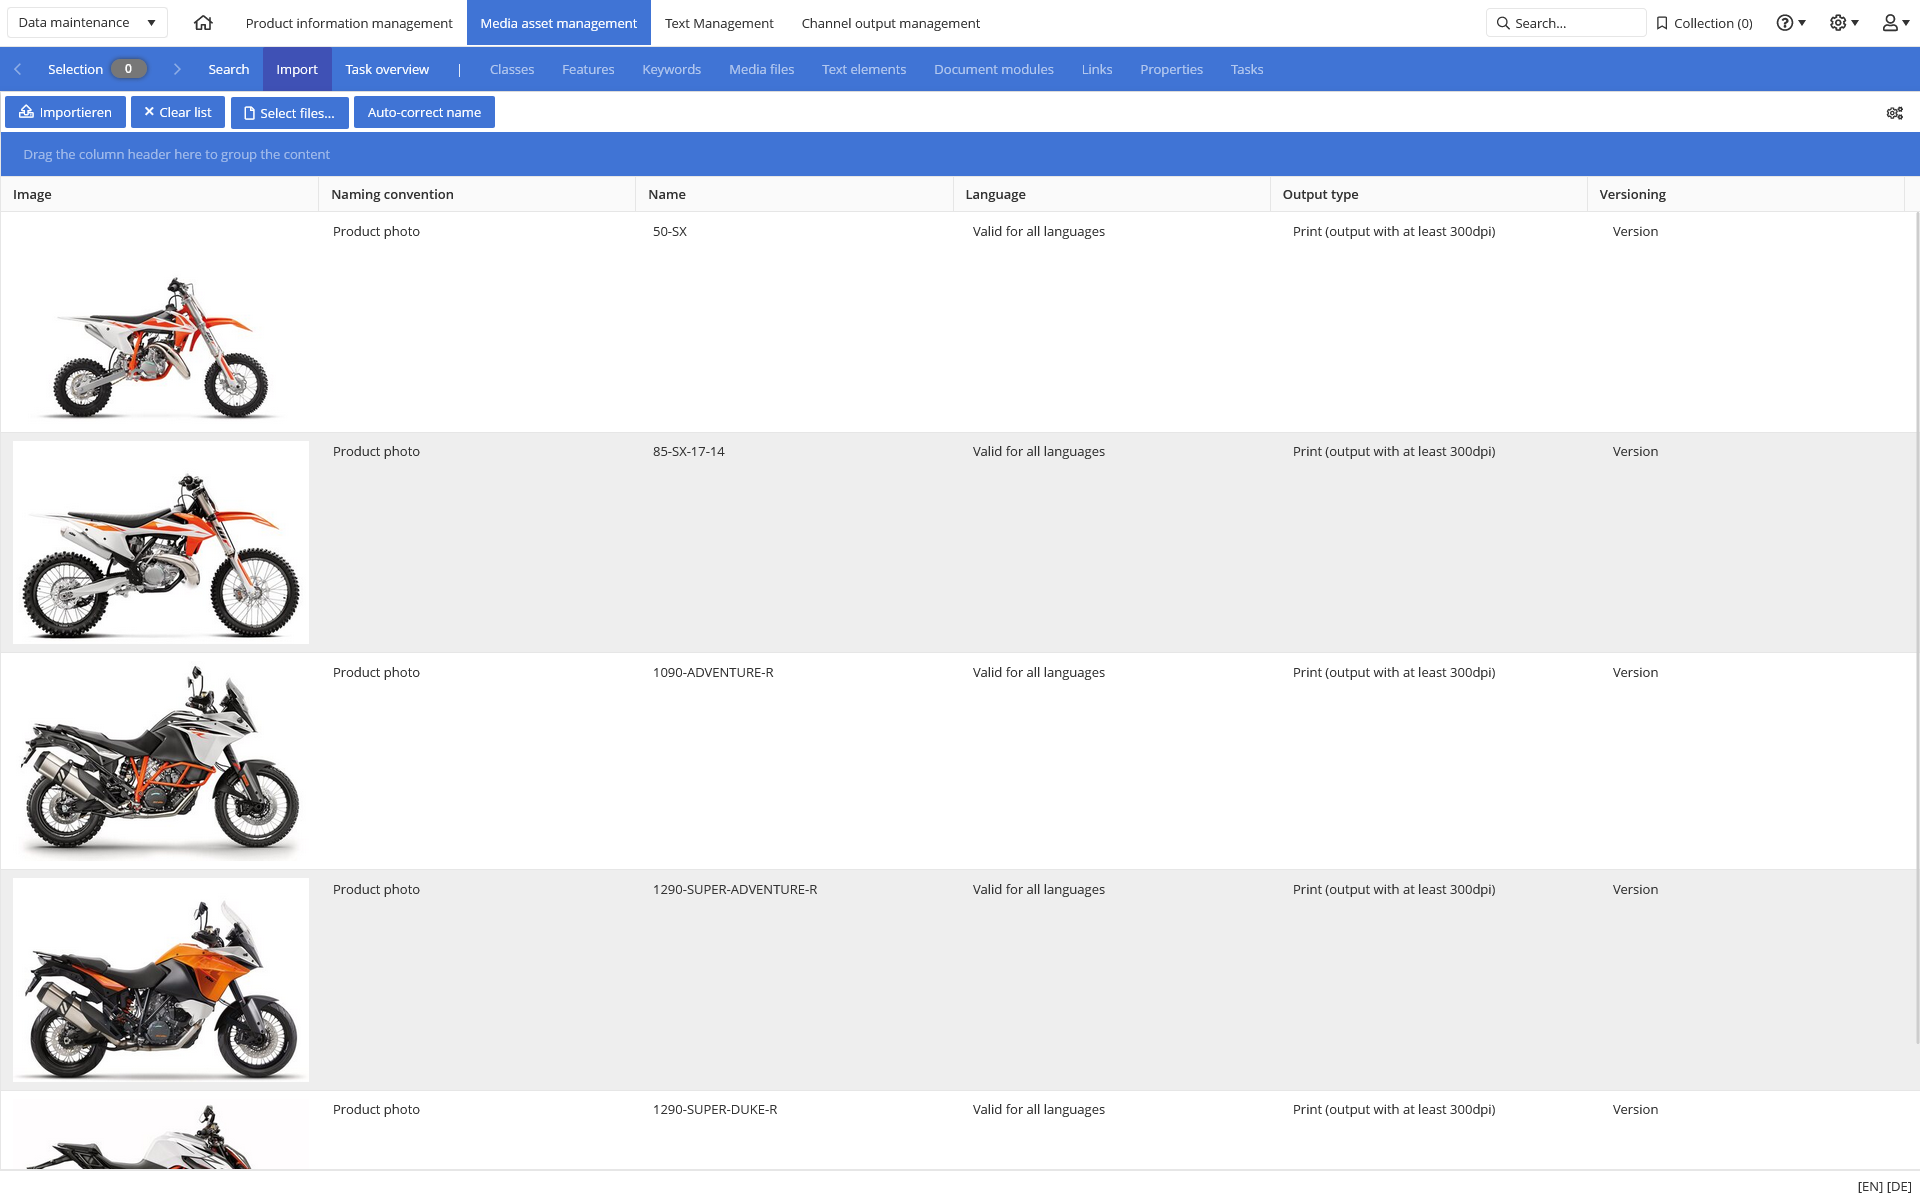
Task: Switch to the Import tab
Action: pyautogui.click(x=297, y=69)
